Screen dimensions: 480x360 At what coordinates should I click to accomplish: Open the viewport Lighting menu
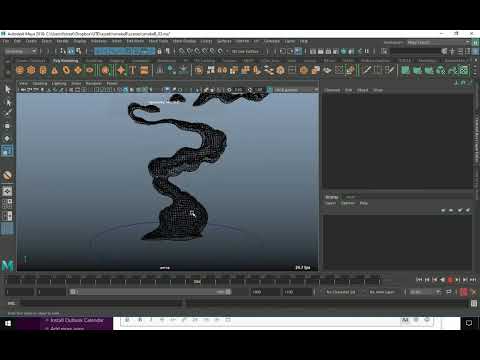[59, 83]
